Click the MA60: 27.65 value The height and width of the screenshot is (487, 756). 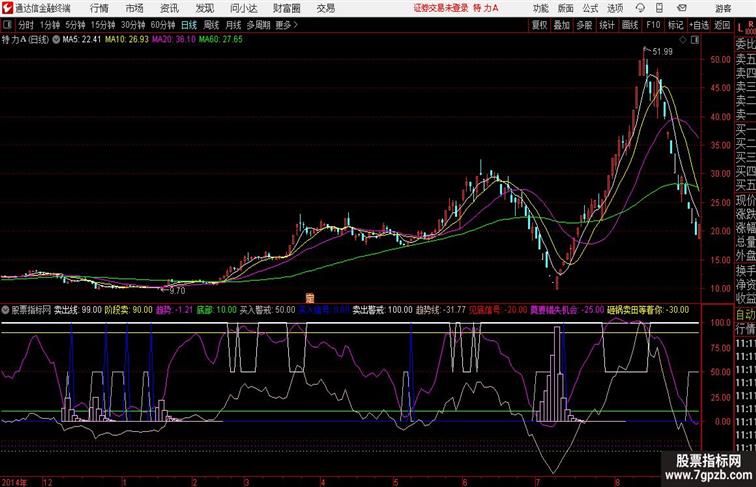(x=221, y=40)
